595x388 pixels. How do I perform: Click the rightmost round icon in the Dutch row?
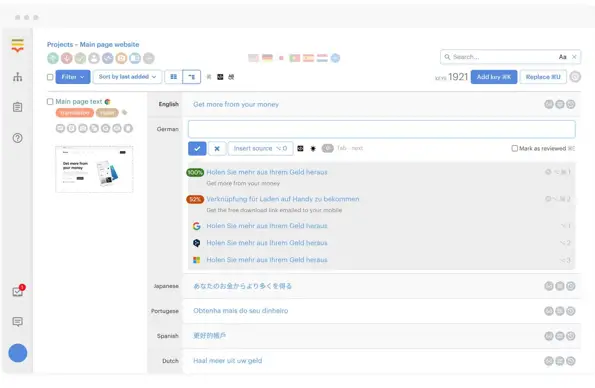(x=571, y=361)
